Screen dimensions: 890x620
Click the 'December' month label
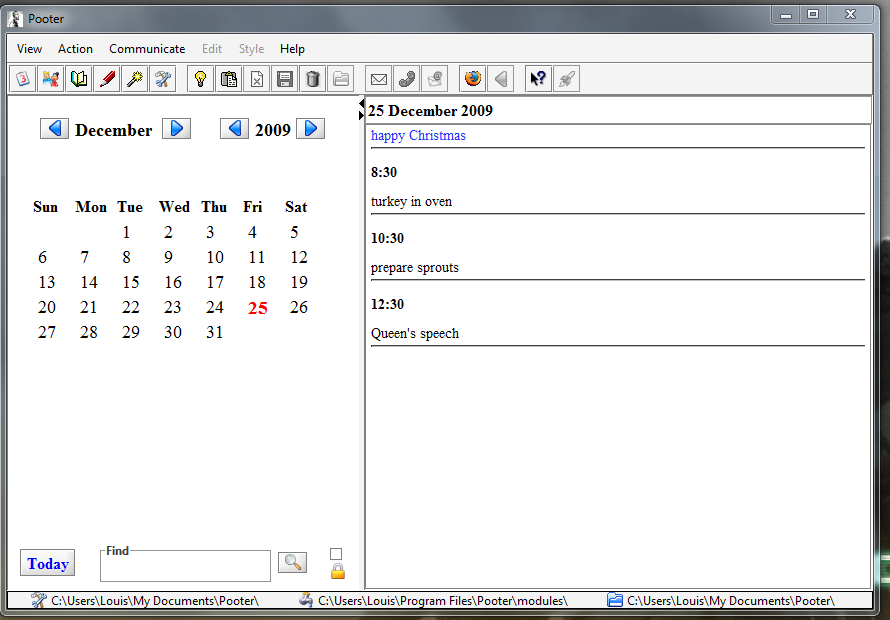click(114, 130)
